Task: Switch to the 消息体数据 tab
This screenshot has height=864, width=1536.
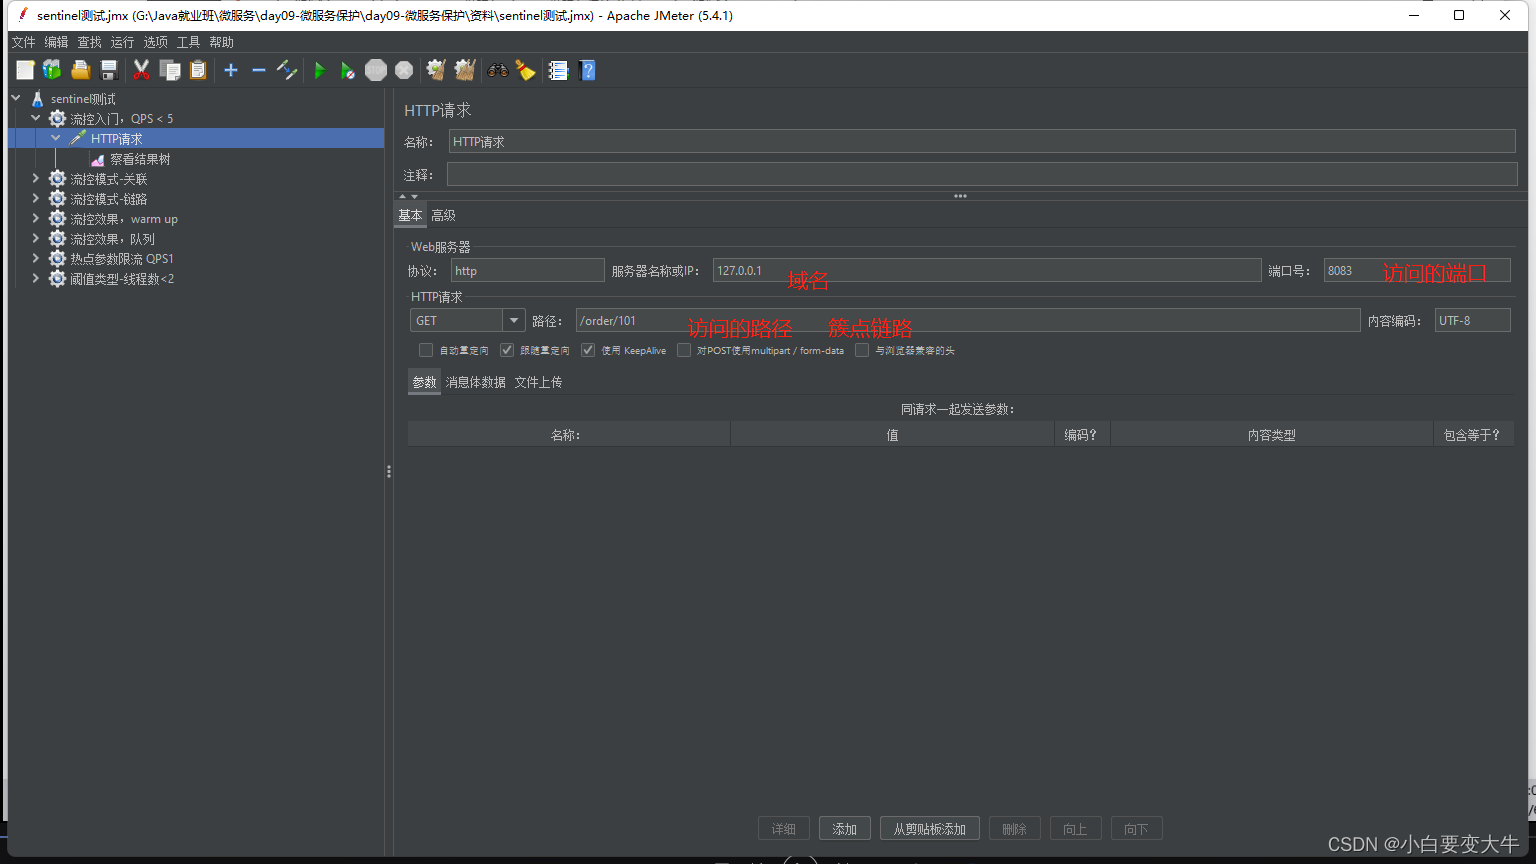Action: click(475, 382)
